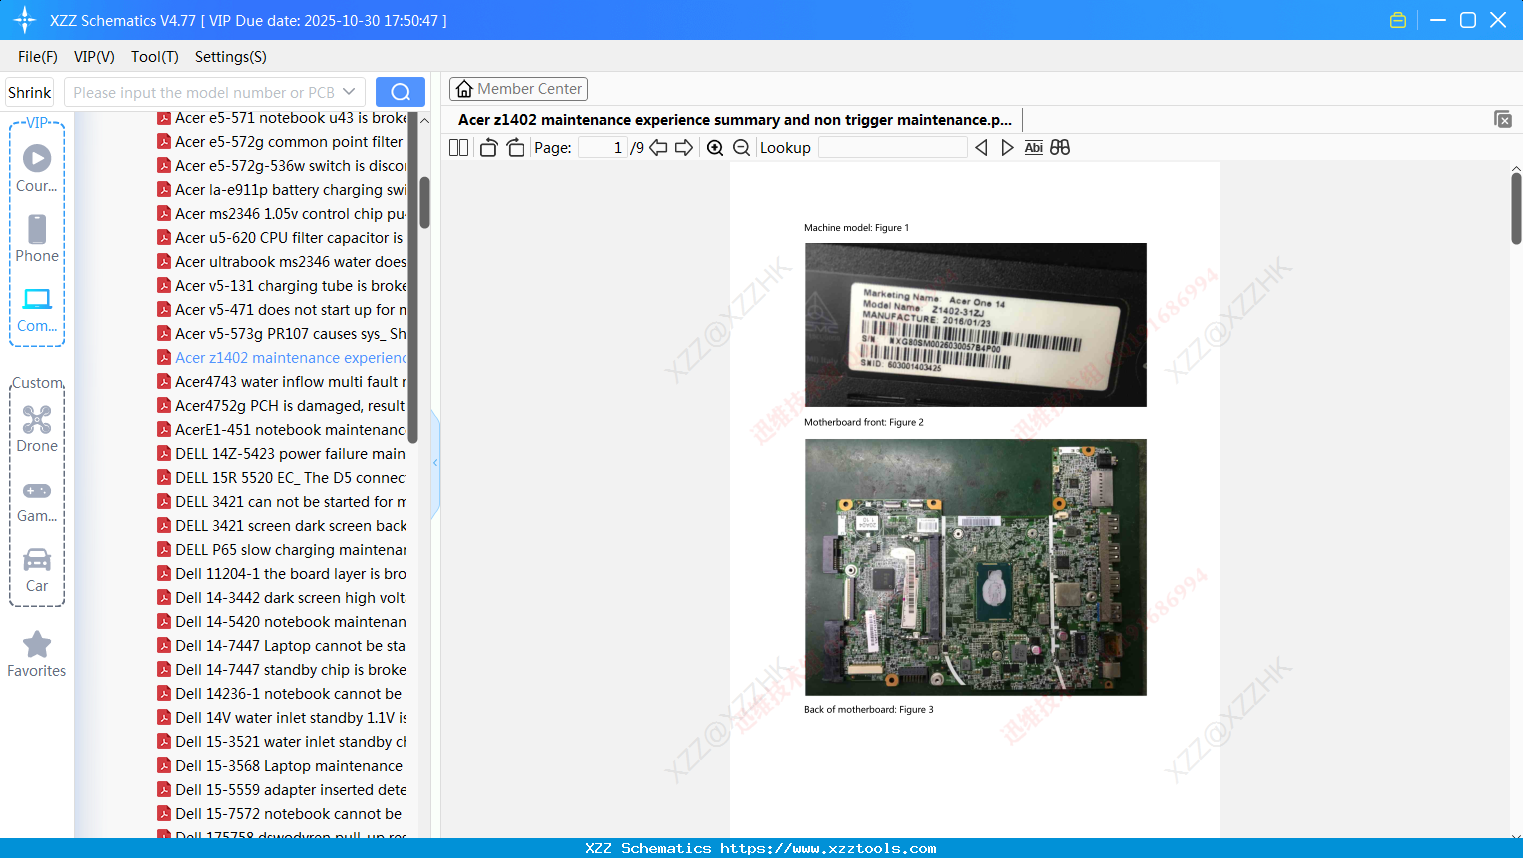The image size is (1523, 858).
Task: Open 'Dell 11204-1 the board layer' PDF
Action: 282,574
